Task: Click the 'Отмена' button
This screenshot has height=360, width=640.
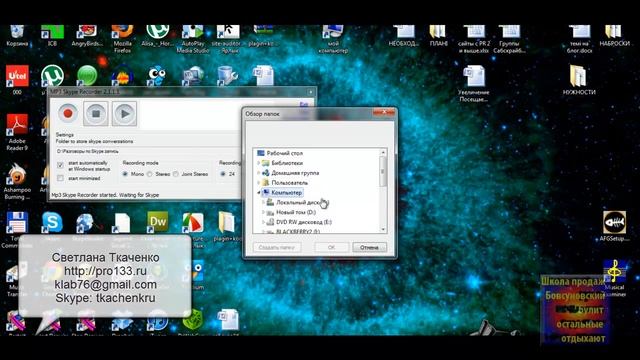Action: click(x=369, y=247)
